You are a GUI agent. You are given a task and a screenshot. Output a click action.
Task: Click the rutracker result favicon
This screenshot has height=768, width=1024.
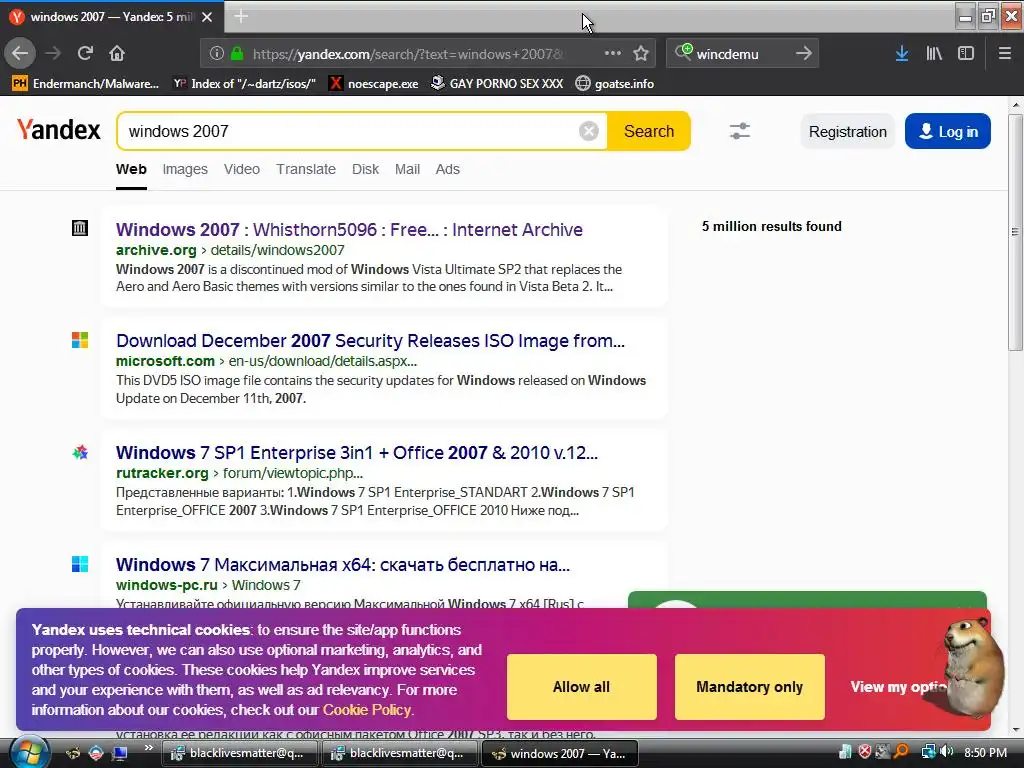[80, 452]
